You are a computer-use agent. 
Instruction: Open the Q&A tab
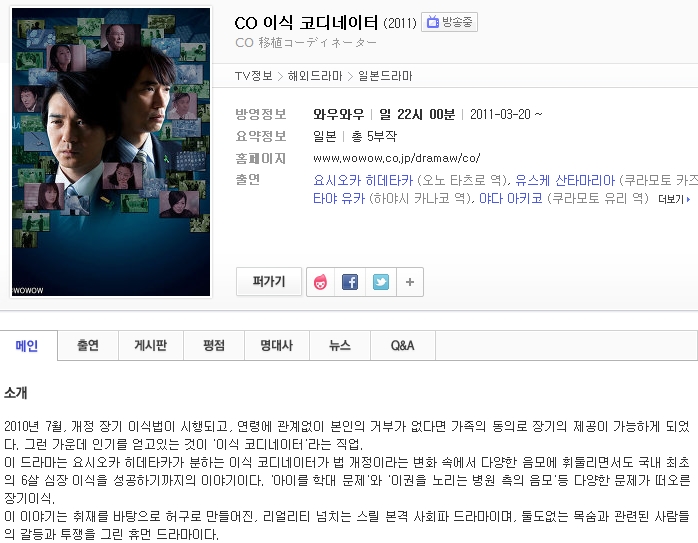(402, 345)
